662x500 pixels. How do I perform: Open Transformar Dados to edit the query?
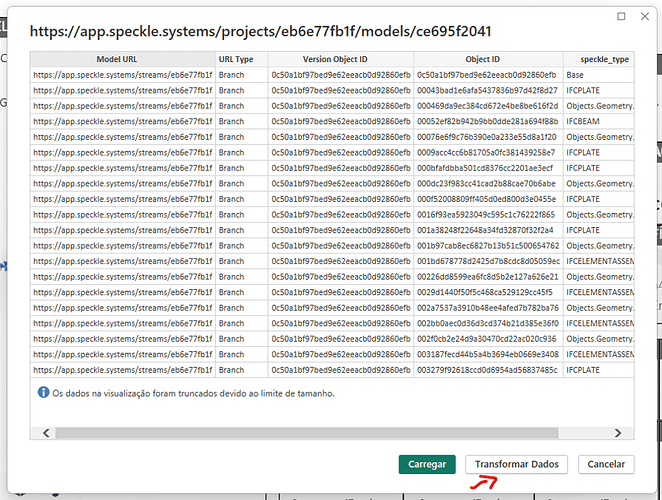pos(516,464)
